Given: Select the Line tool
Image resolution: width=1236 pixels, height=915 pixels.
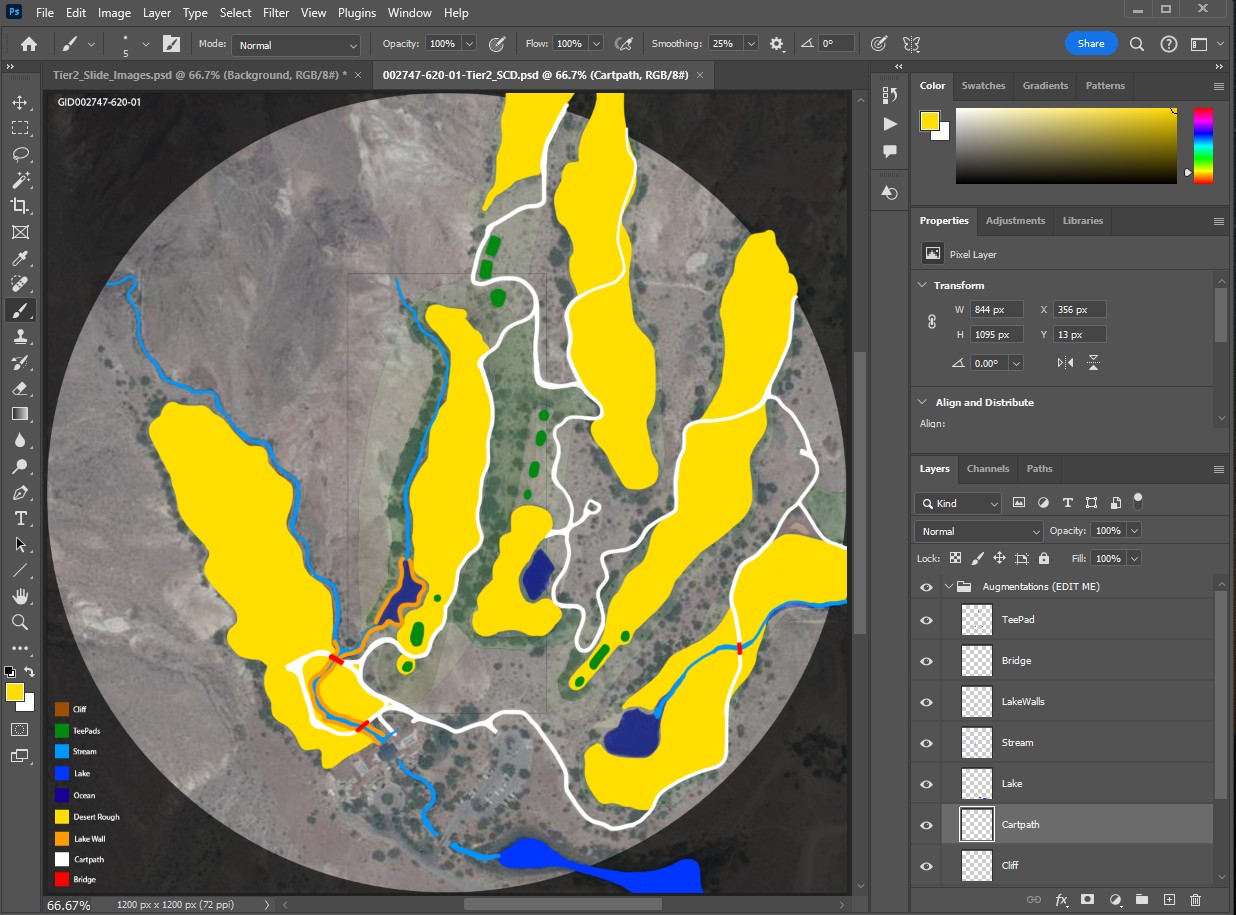Looking at the screenshot, I should pyautogui.click(x=20, y=570).
